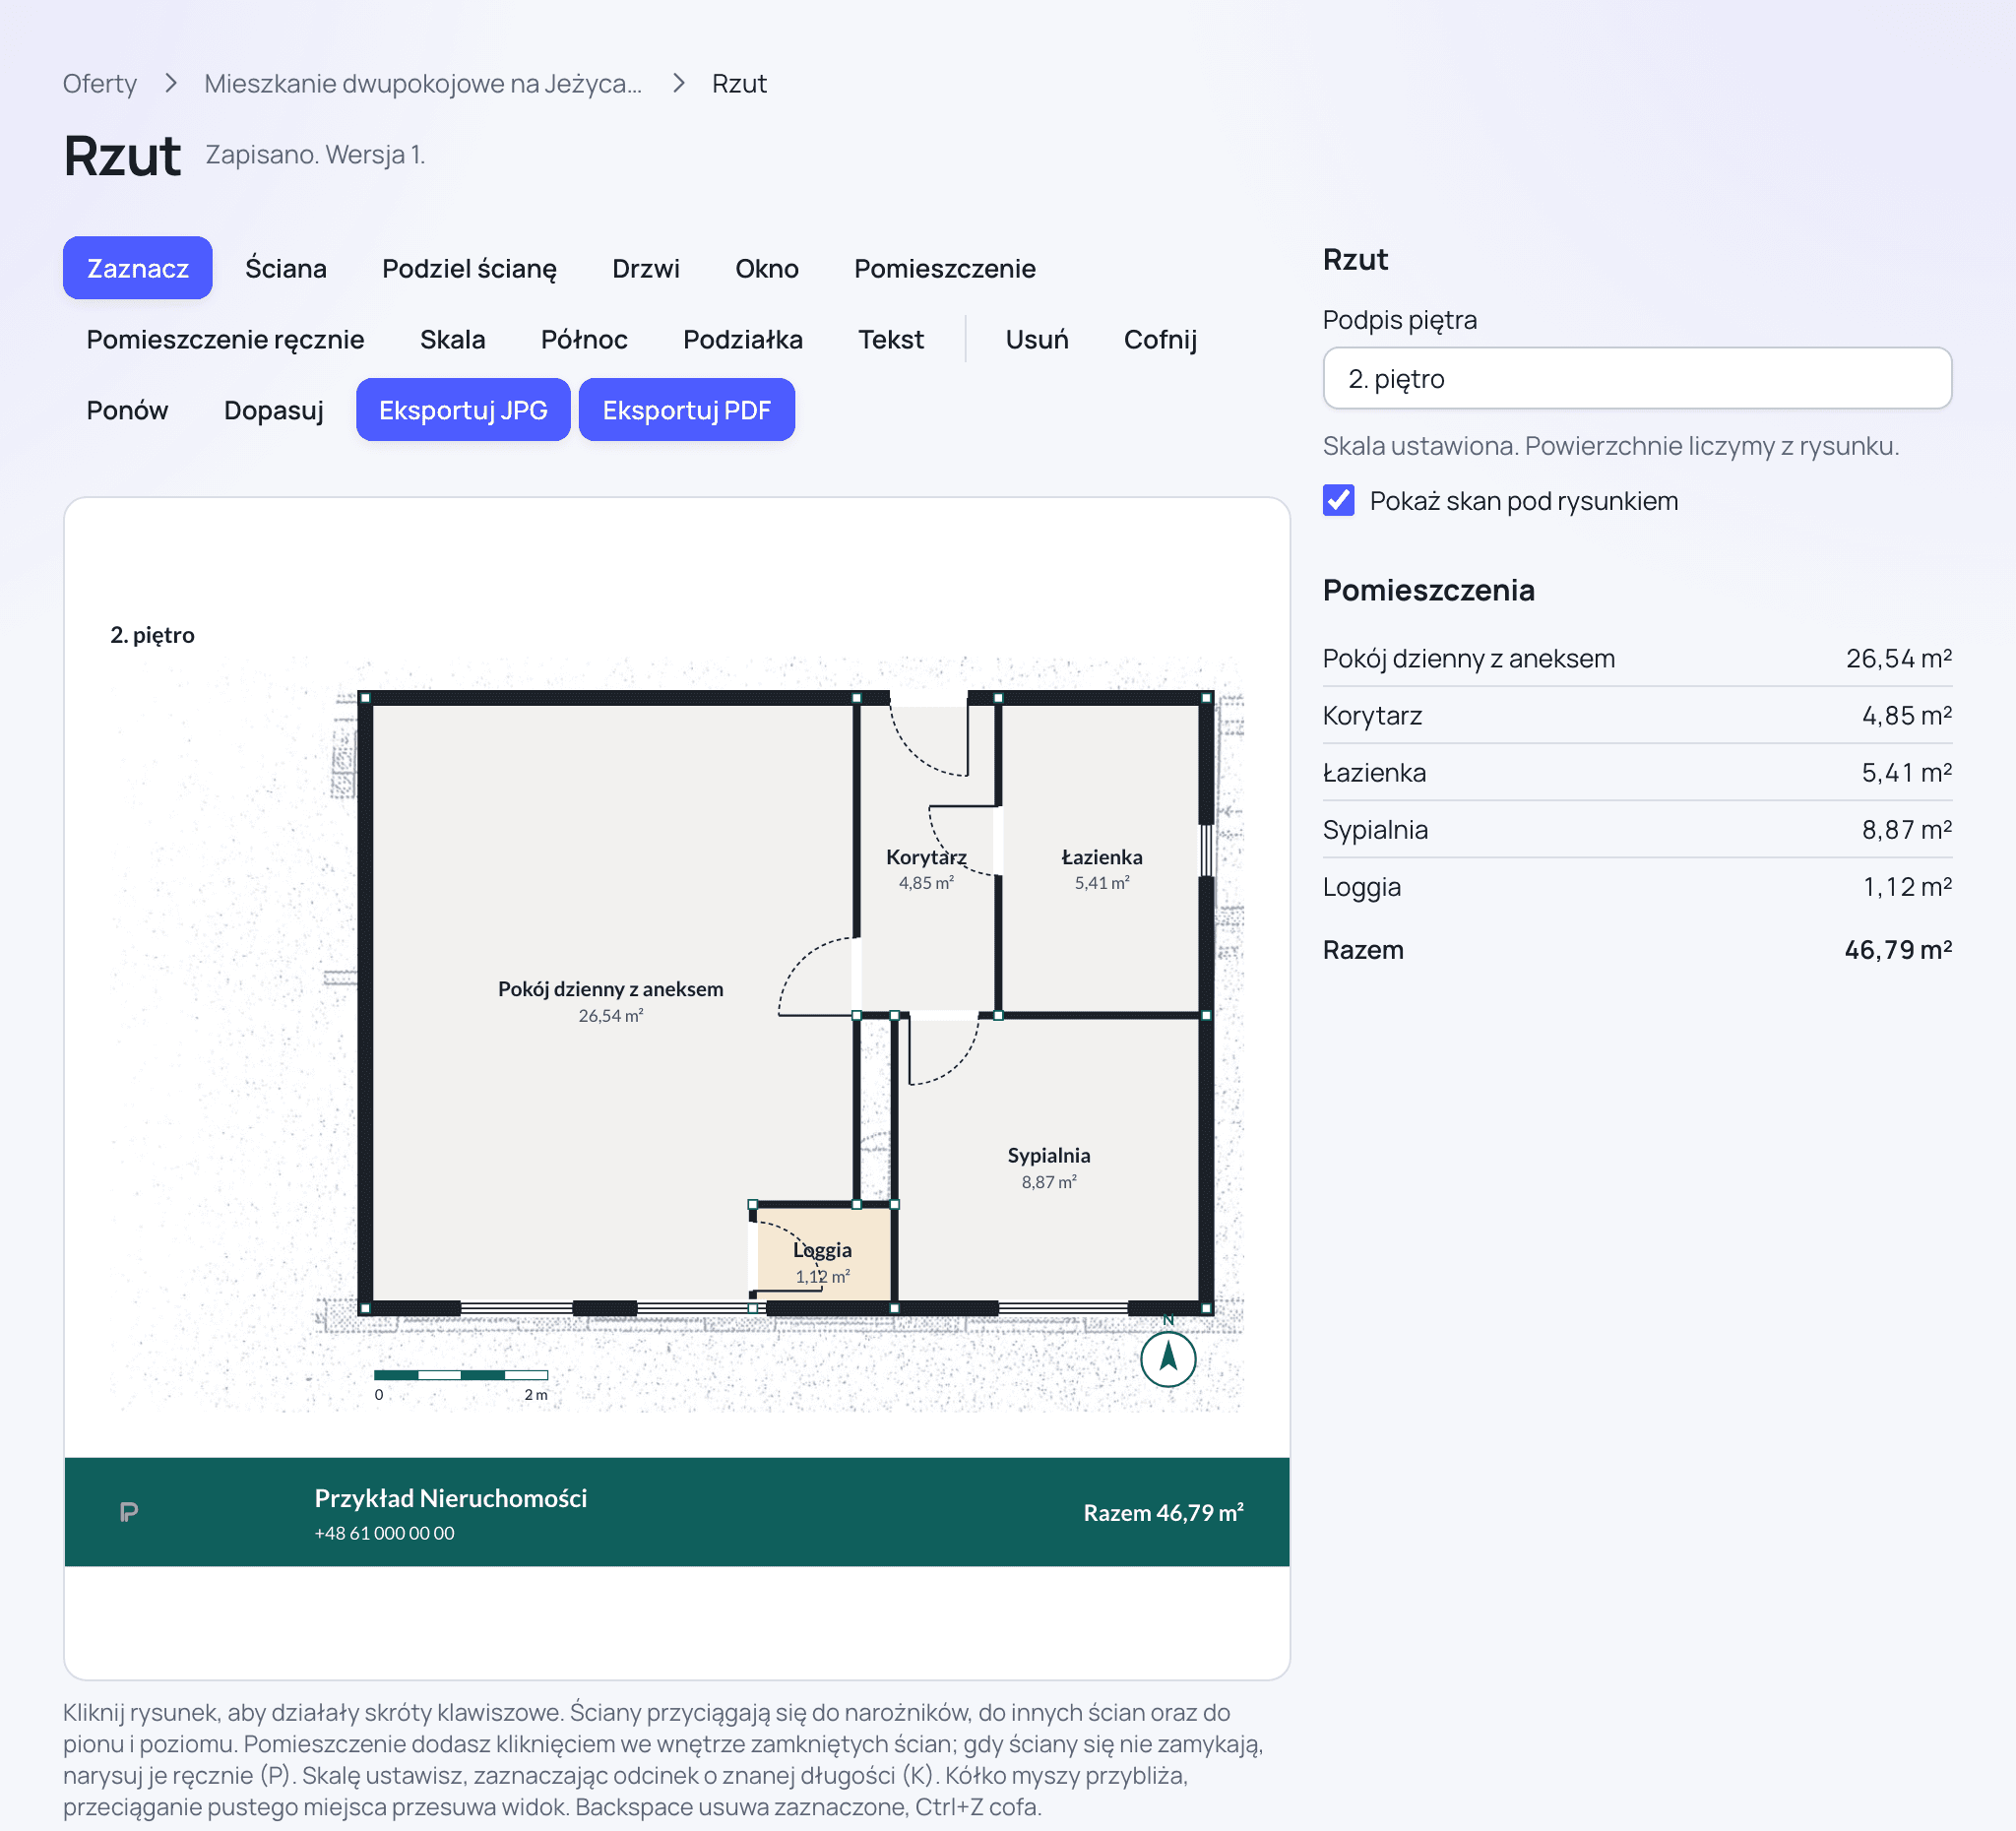Redo with the Ponów button

tap(127, 410)
